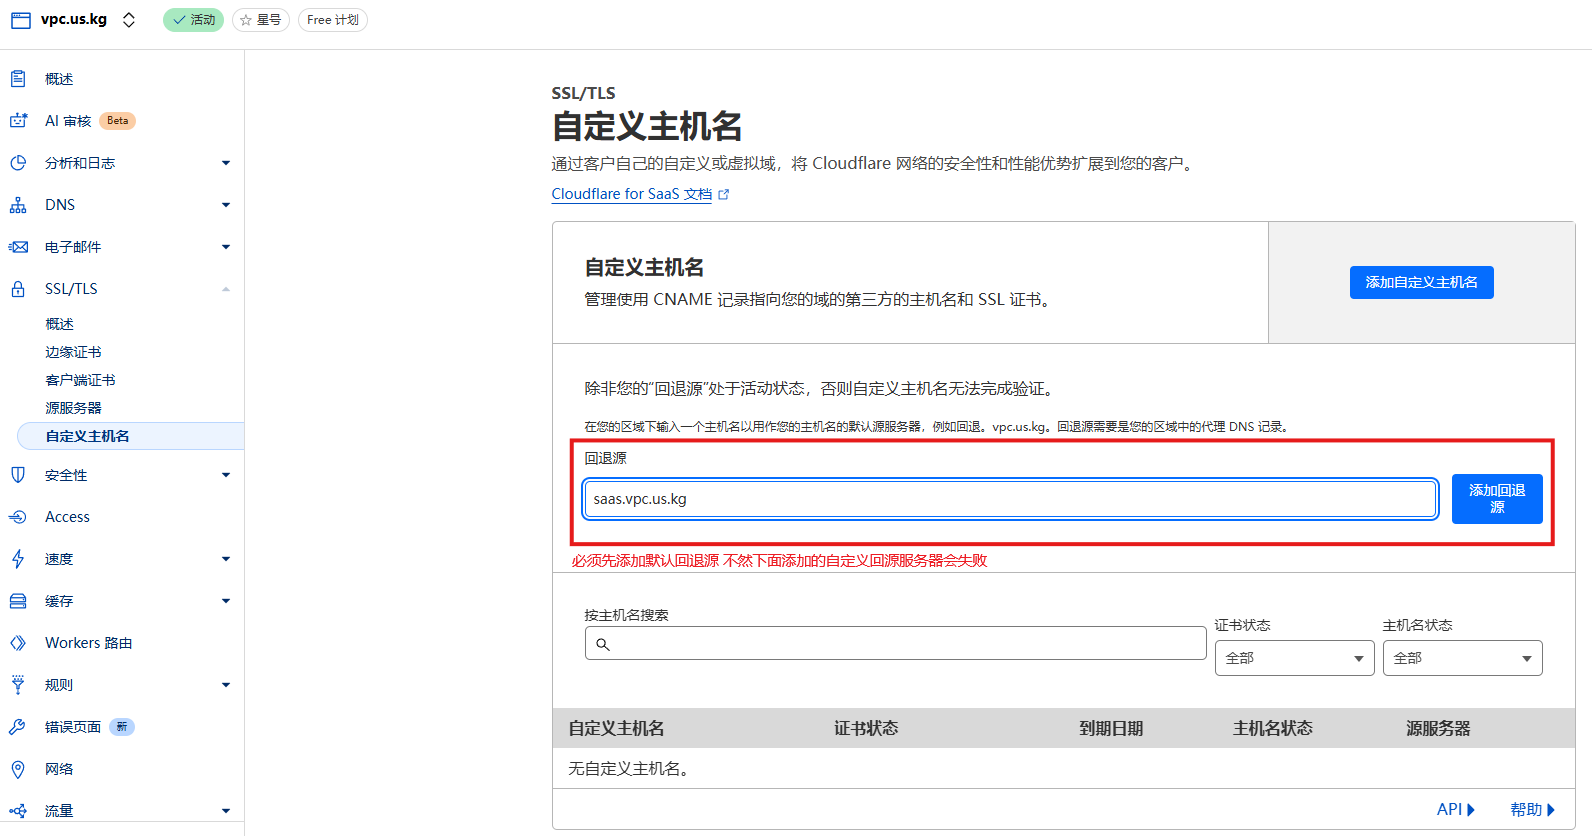Open the 证书状态 dropdown
The image size is (1592, 836).
1294,658
